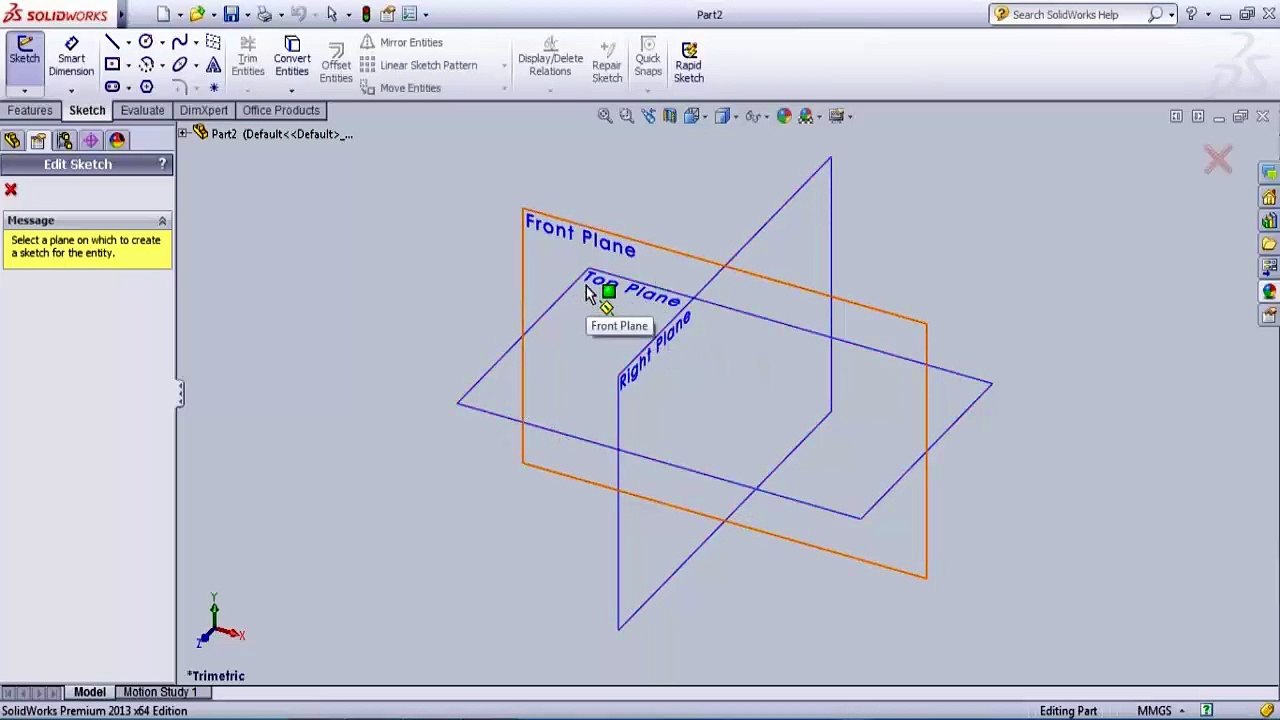Switch to the DimXpert tab
The width and height of the screenshot is (1280, 720).
click(204, 110)
